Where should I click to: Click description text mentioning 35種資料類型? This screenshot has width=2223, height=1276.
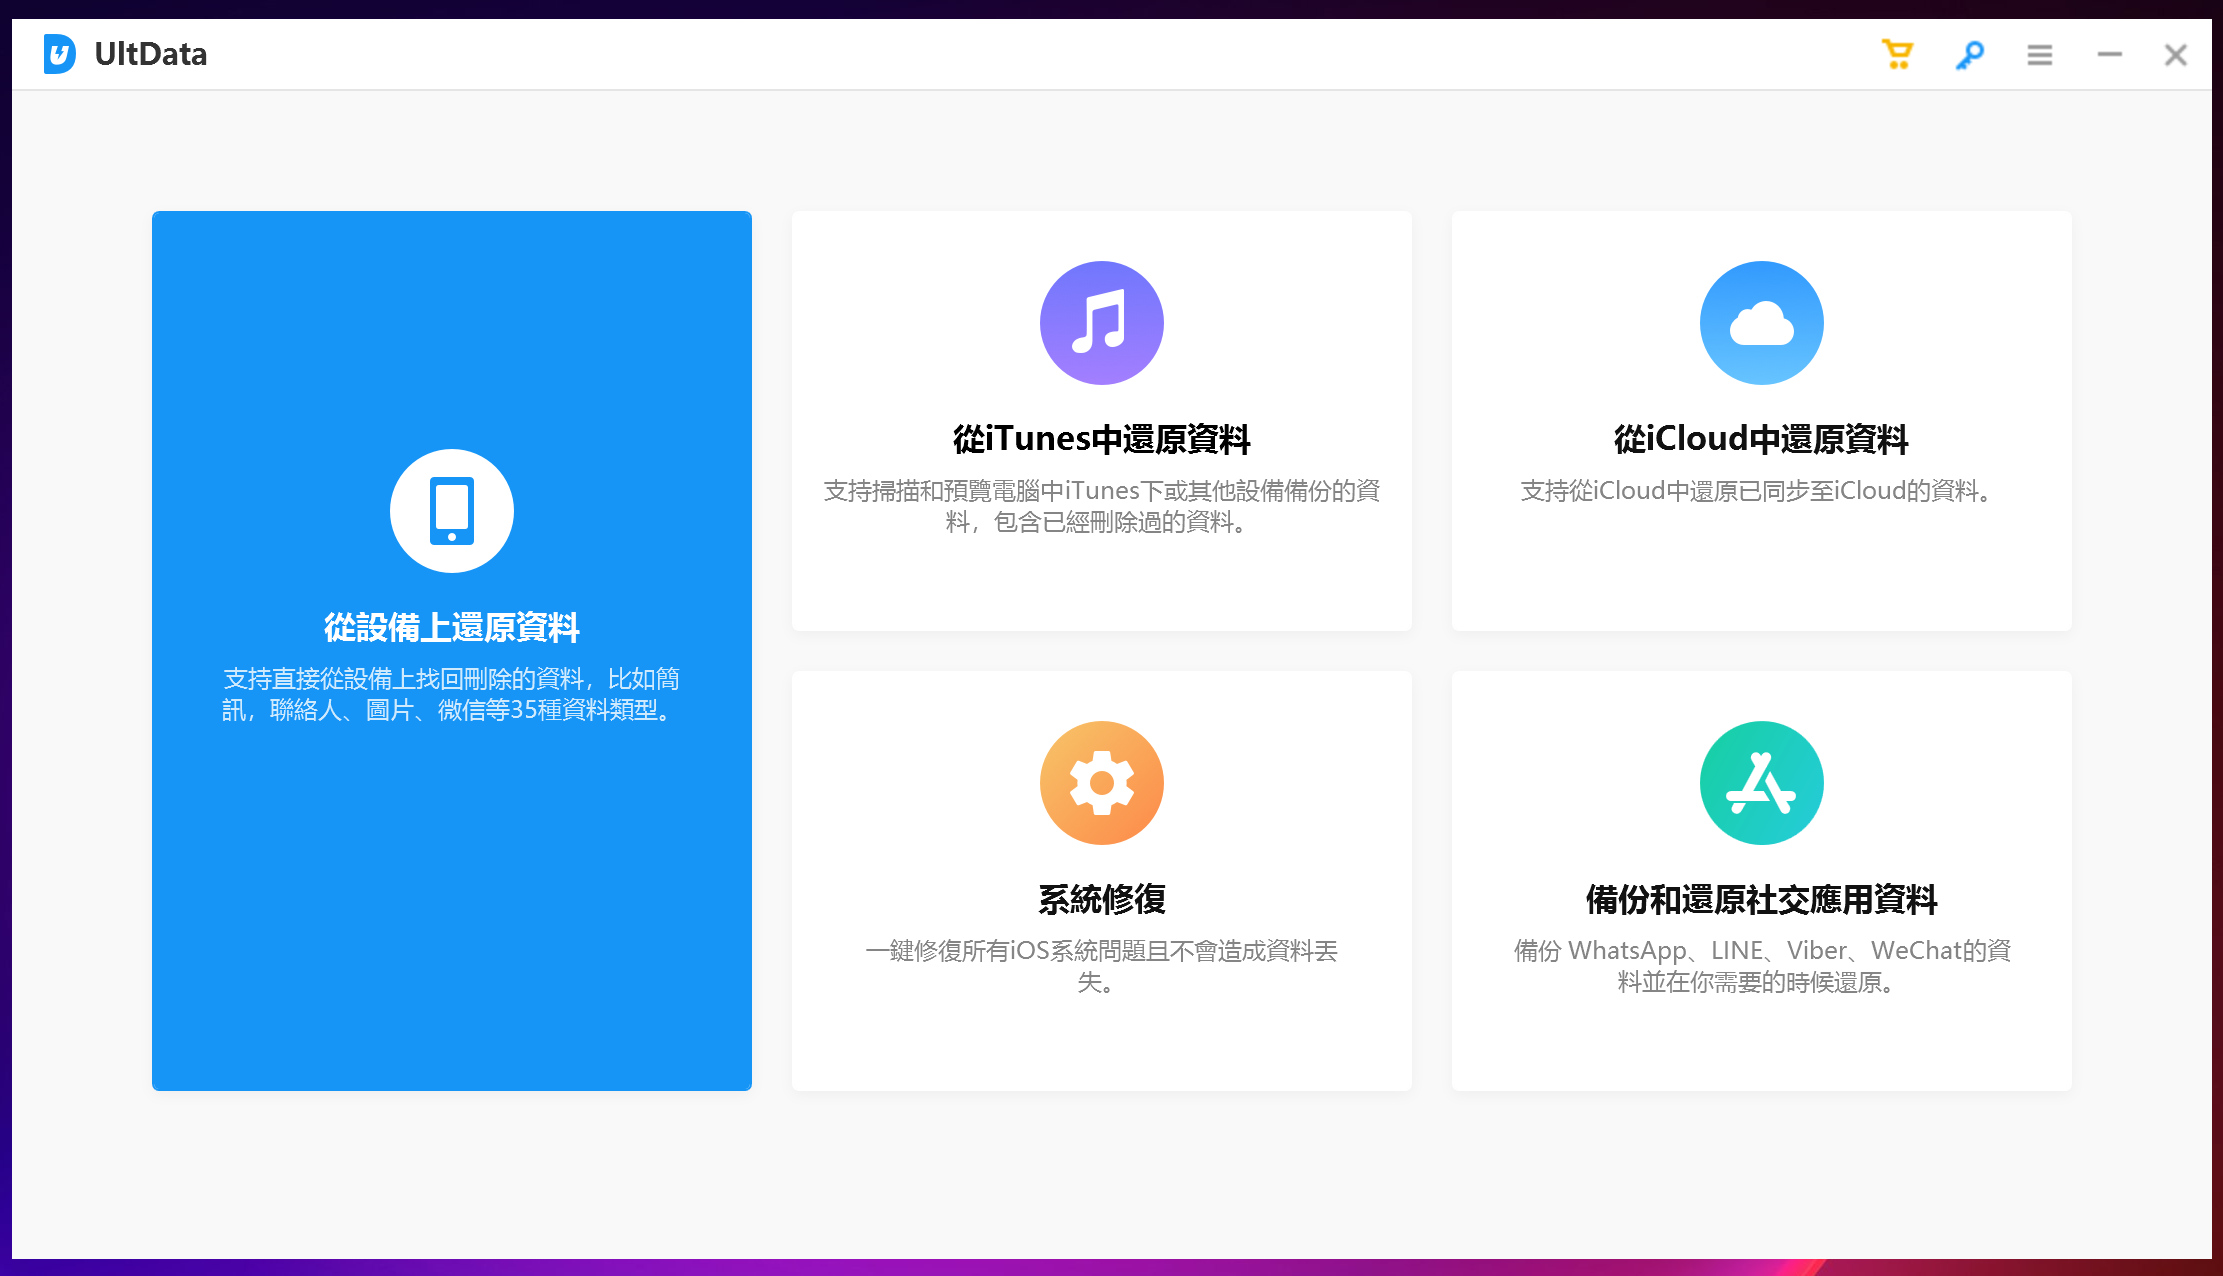[452, 694]
